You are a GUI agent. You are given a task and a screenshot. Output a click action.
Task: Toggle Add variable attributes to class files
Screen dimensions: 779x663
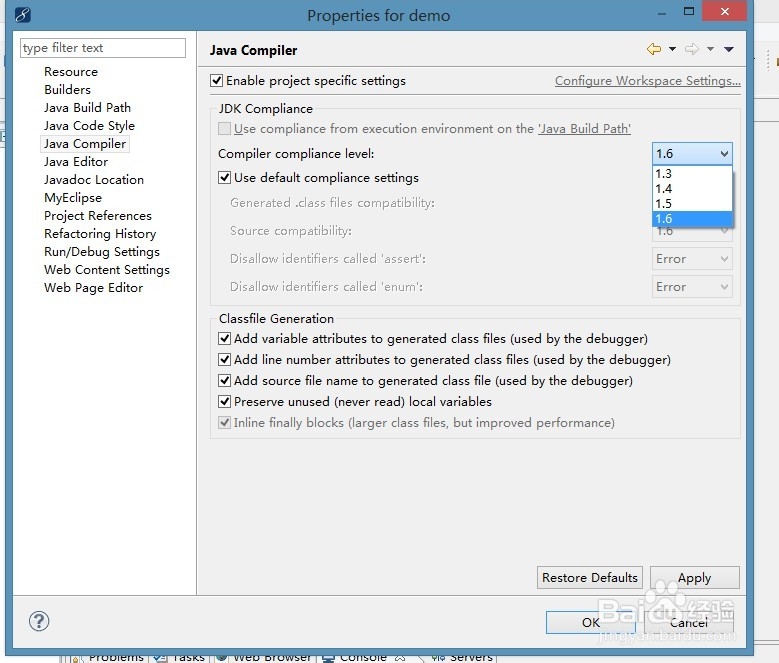click(224, 339)
